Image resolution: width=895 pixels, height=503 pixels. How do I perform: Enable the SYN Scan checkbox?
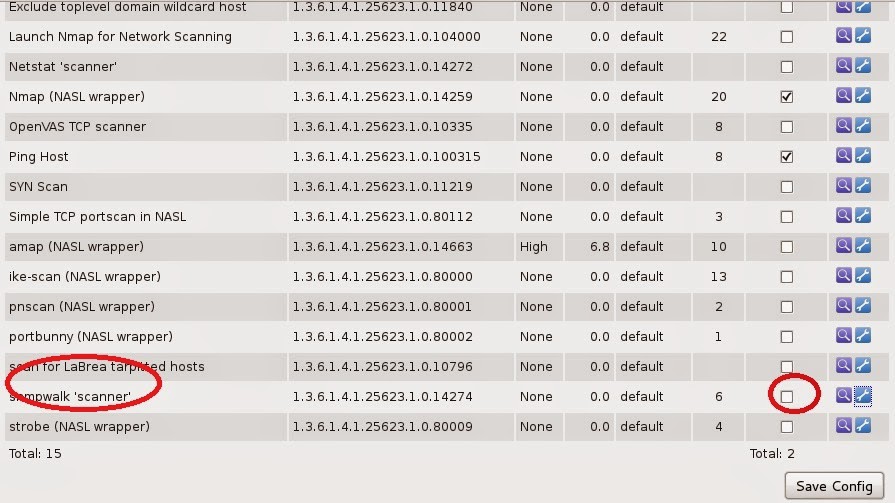787,187
